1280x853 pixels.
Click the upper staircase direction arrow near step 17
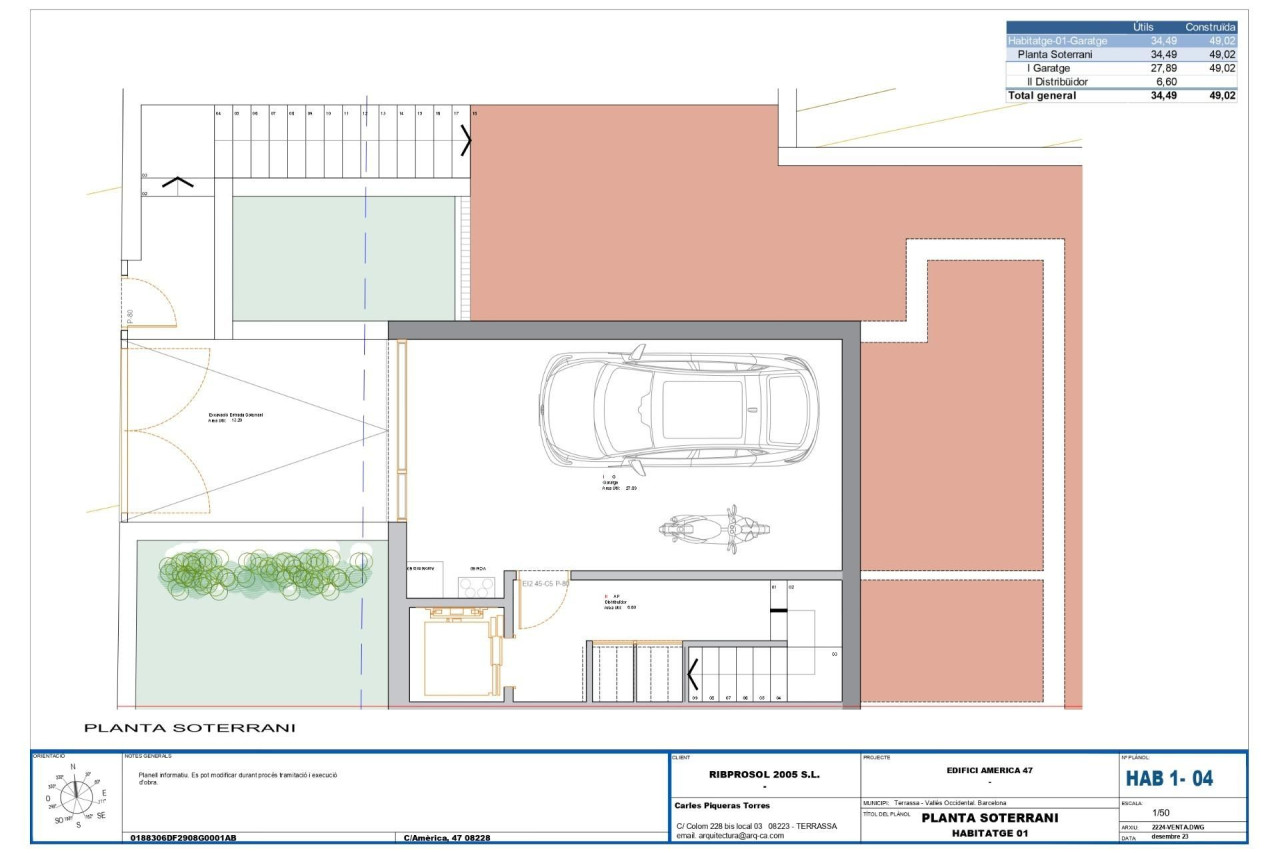tap(465, 142)
